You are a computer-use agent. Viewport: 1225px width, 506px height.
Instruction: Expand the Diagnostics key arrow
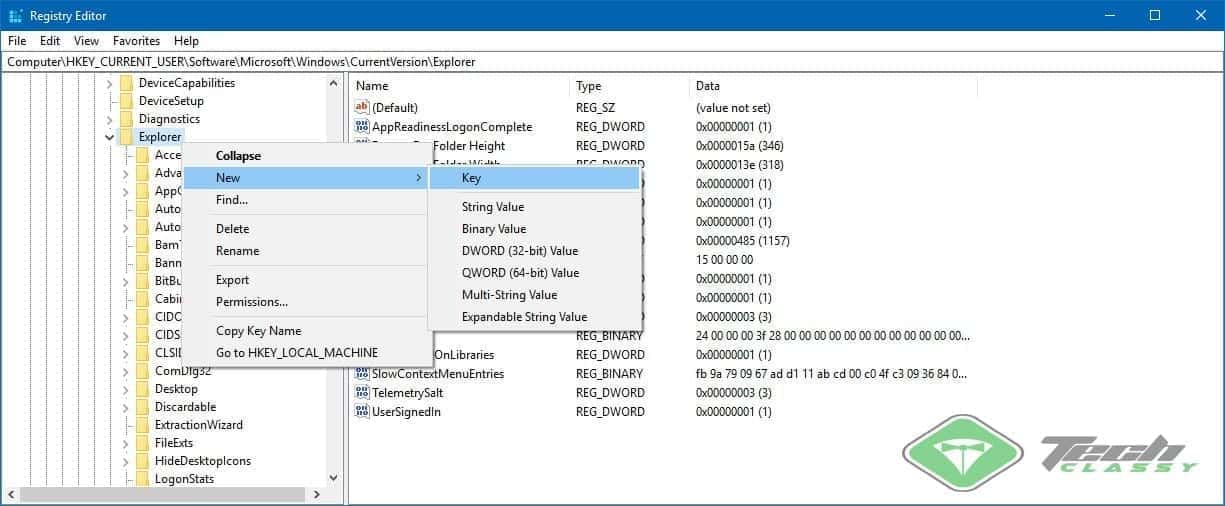point(109,119)
